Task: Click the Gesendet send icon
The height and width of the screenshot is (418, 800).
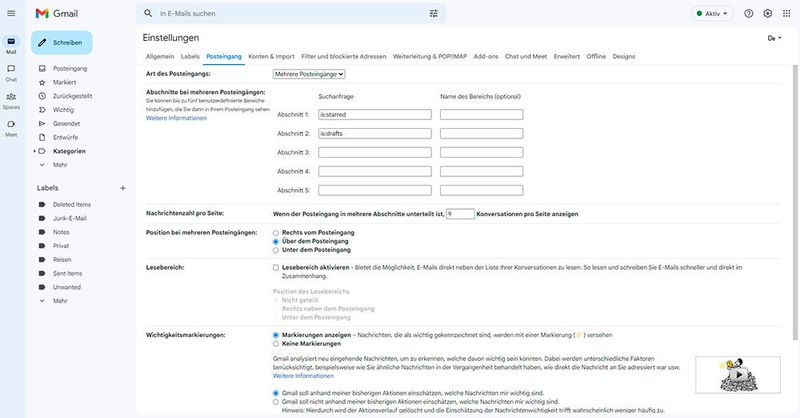Action: click(42, 124)
